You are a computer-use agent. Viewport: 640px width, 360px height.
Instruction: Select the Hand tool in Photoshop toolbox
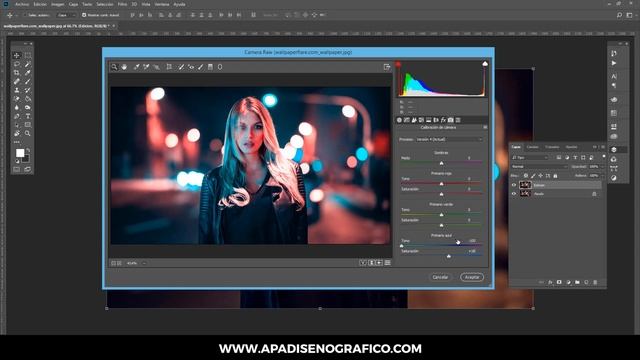tap(17, 133)
